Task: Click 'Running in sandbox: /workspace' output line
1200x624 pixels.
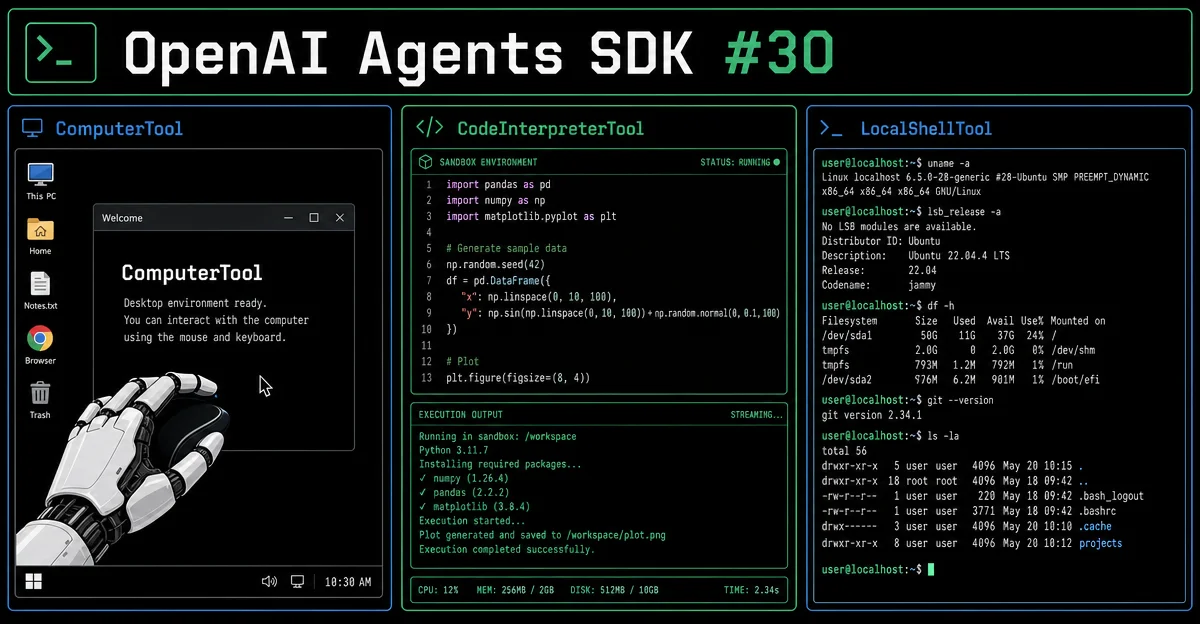Action: (x=497, y=436)
